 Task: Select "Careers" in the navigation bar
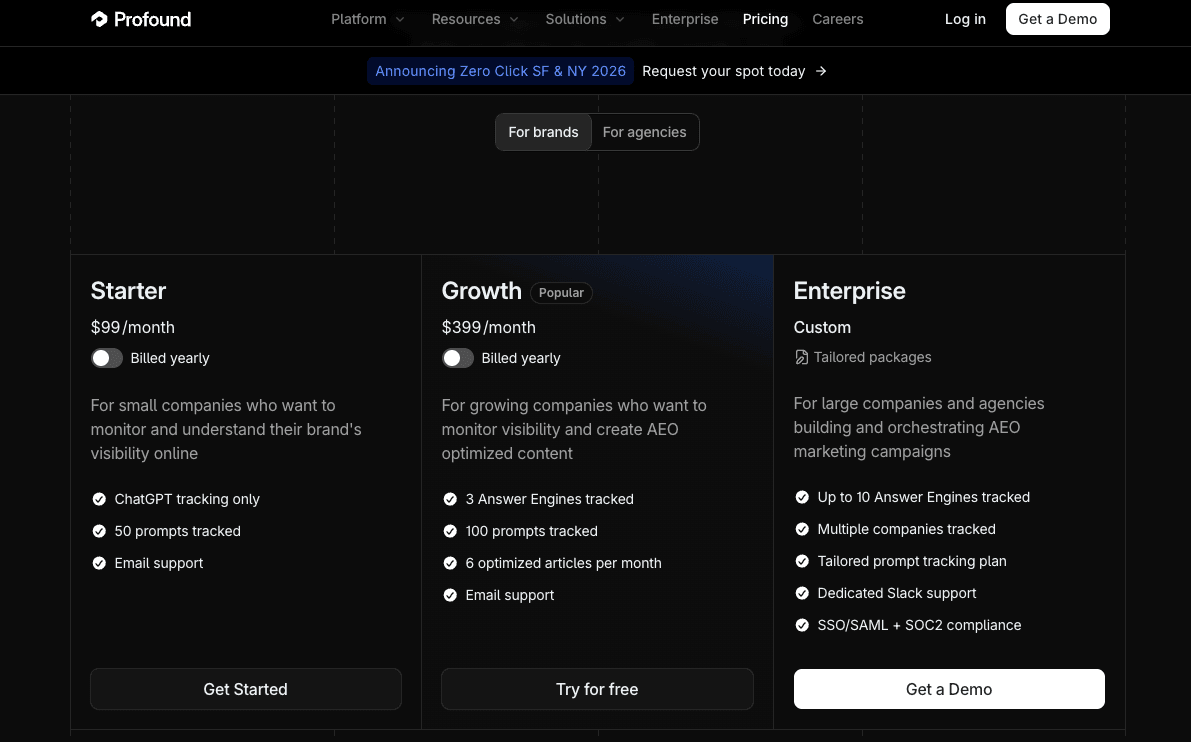tap(837, 19)
